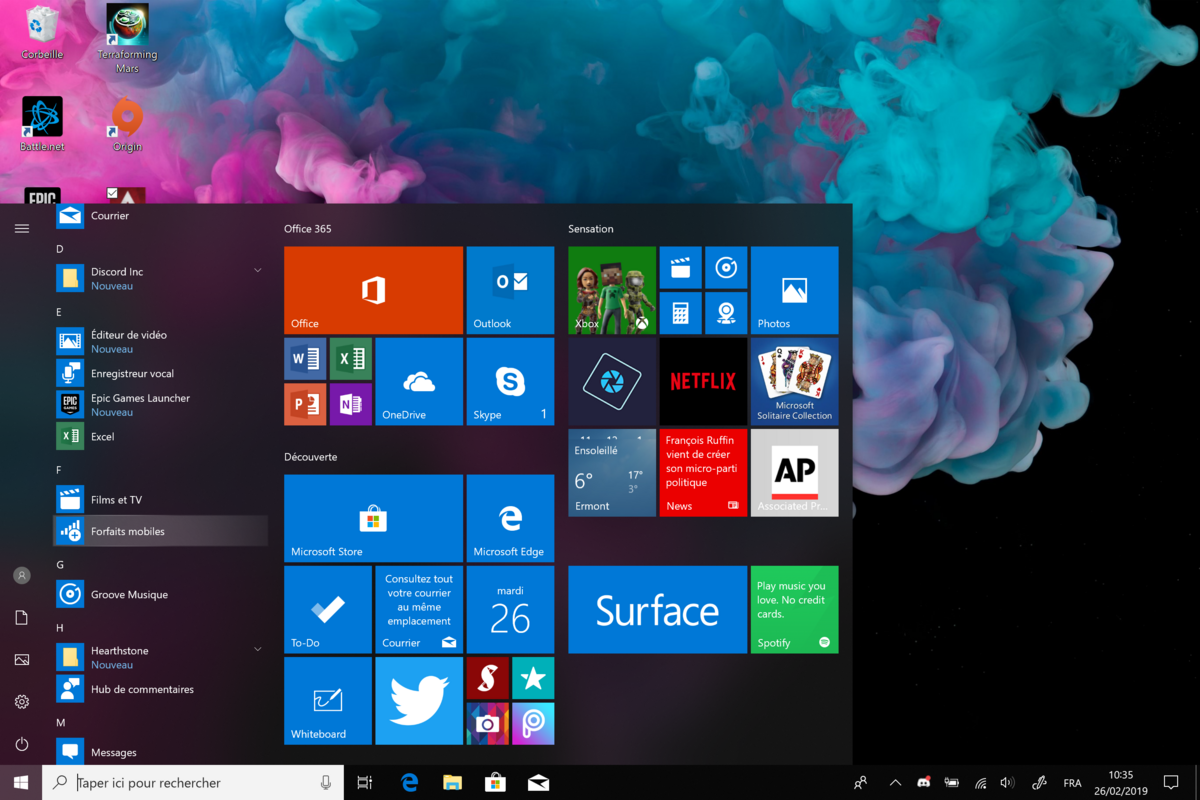
Task: Click the Office 365 group heading
Action: click(307, 229)
